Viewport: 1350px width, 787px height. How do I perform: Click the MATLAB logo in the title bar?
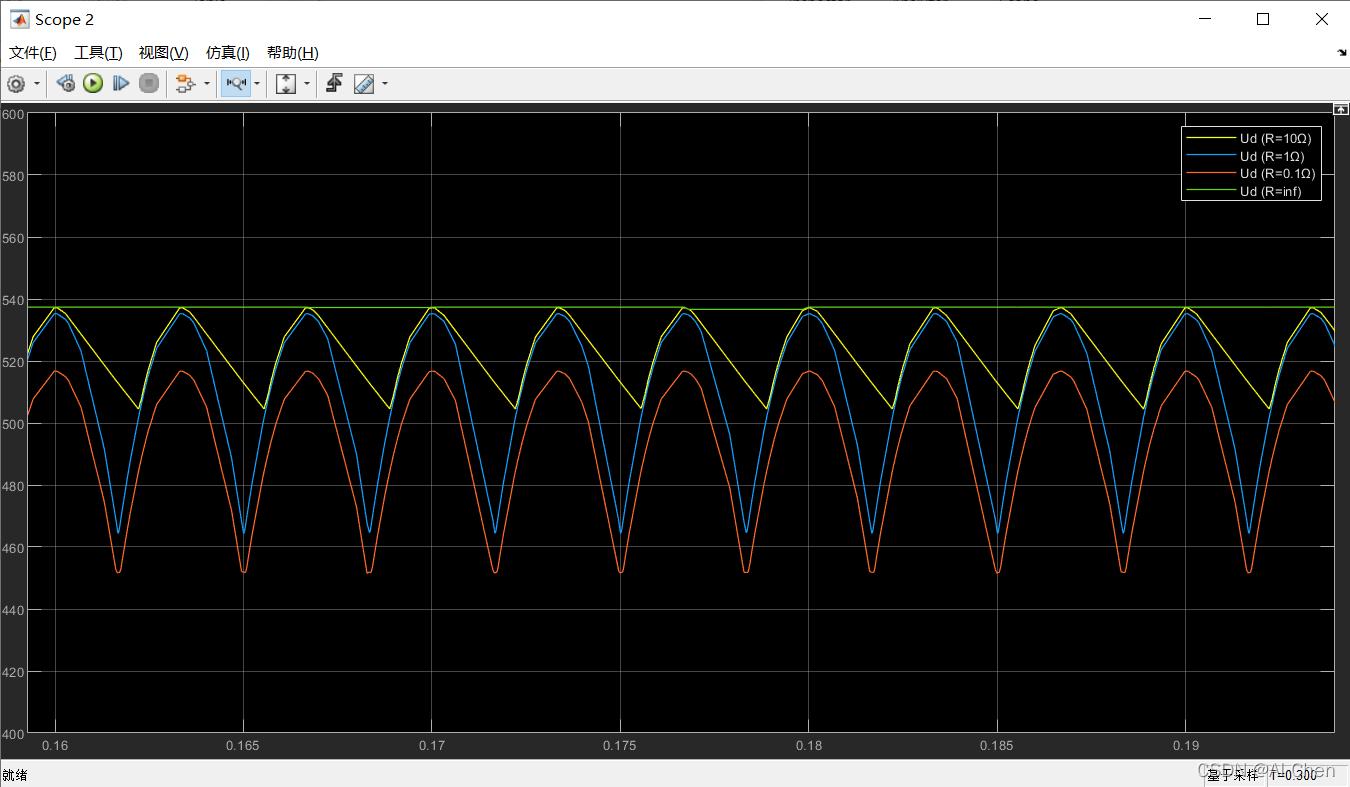coord(19,19)
